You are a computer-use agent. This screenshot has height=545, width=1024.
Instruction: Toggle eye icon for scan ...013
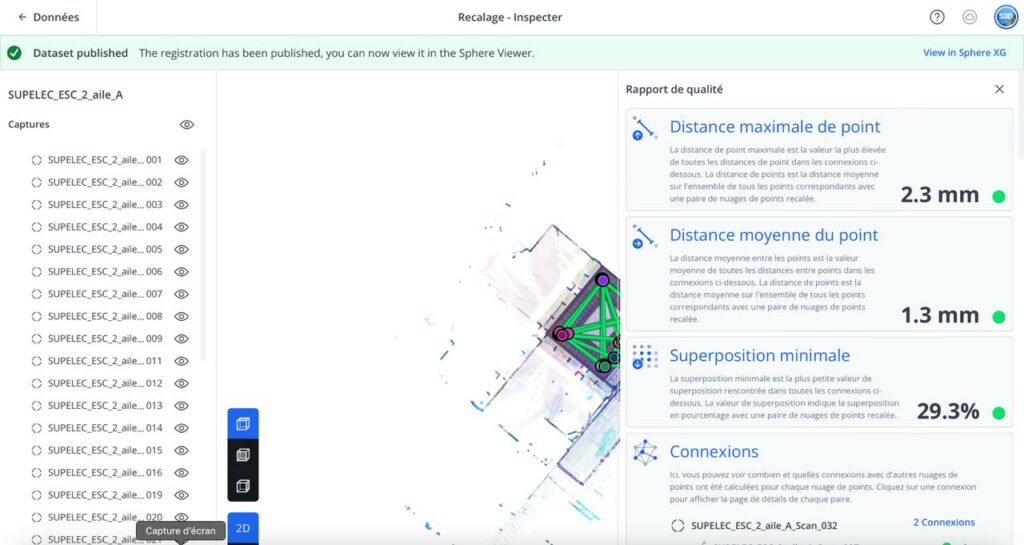click(x=182, y=405)
